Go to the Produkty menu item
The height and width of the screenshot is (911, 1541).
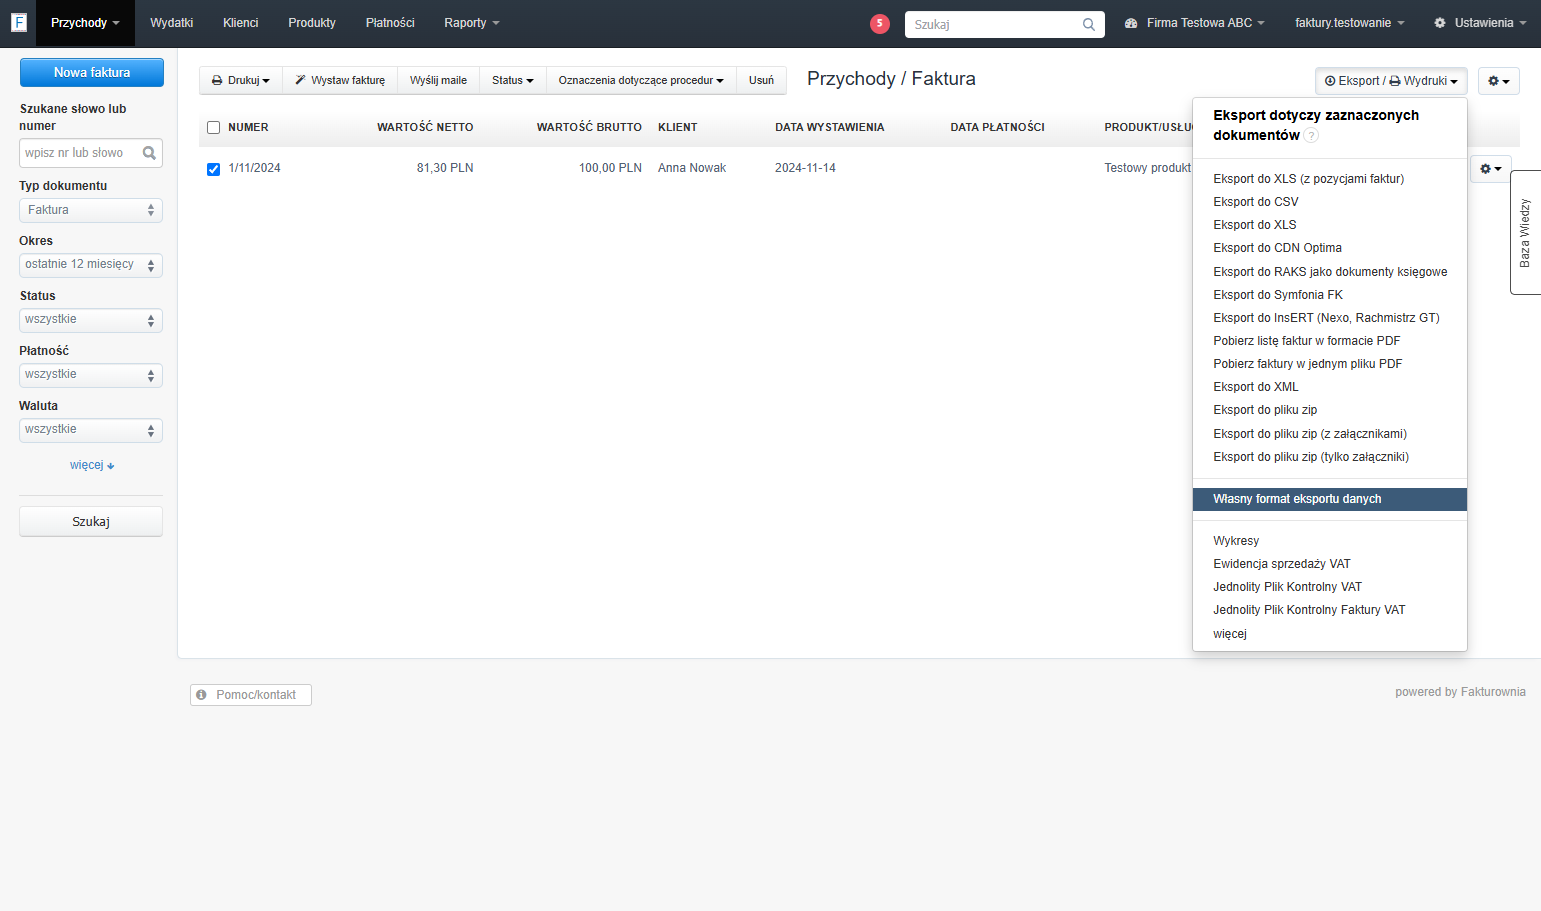(312, 23)
